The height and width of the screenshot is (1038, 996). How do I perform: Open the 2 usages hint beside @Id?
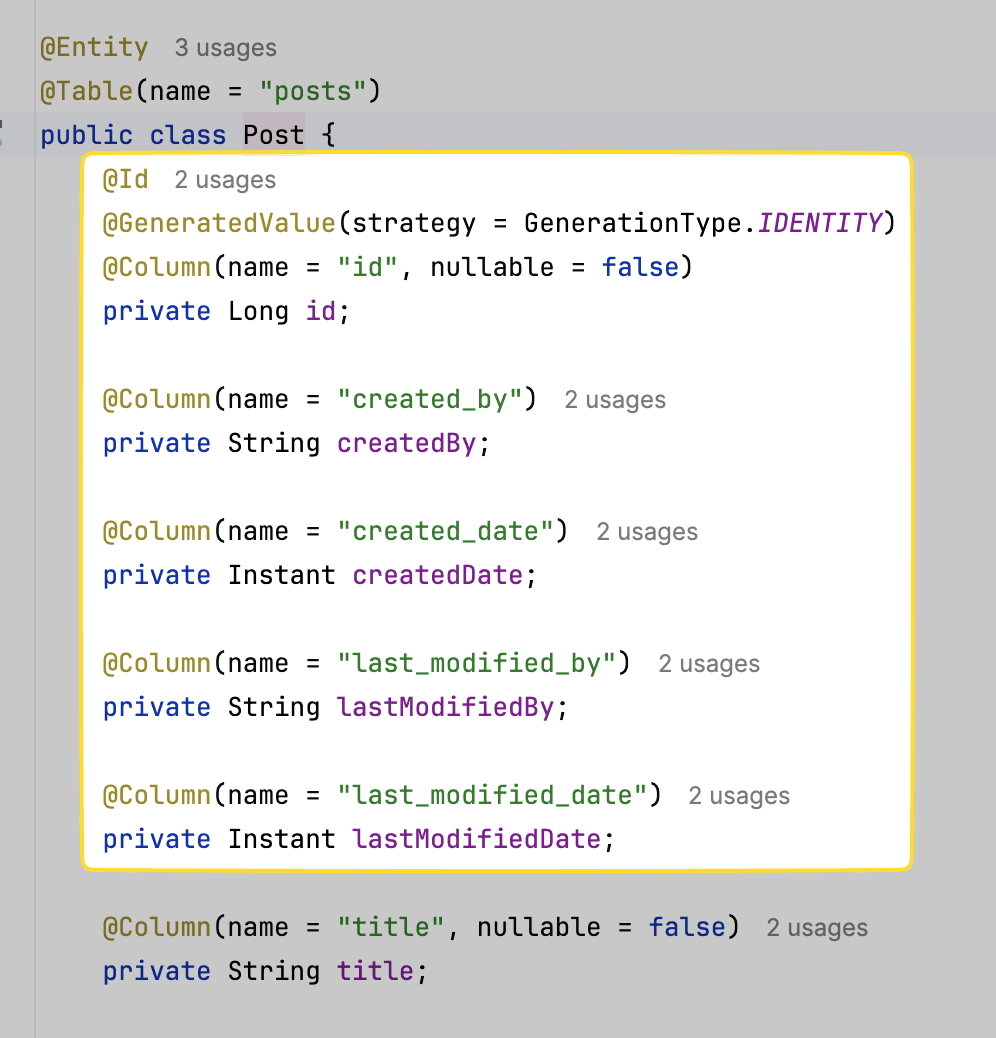click(225, 179)
